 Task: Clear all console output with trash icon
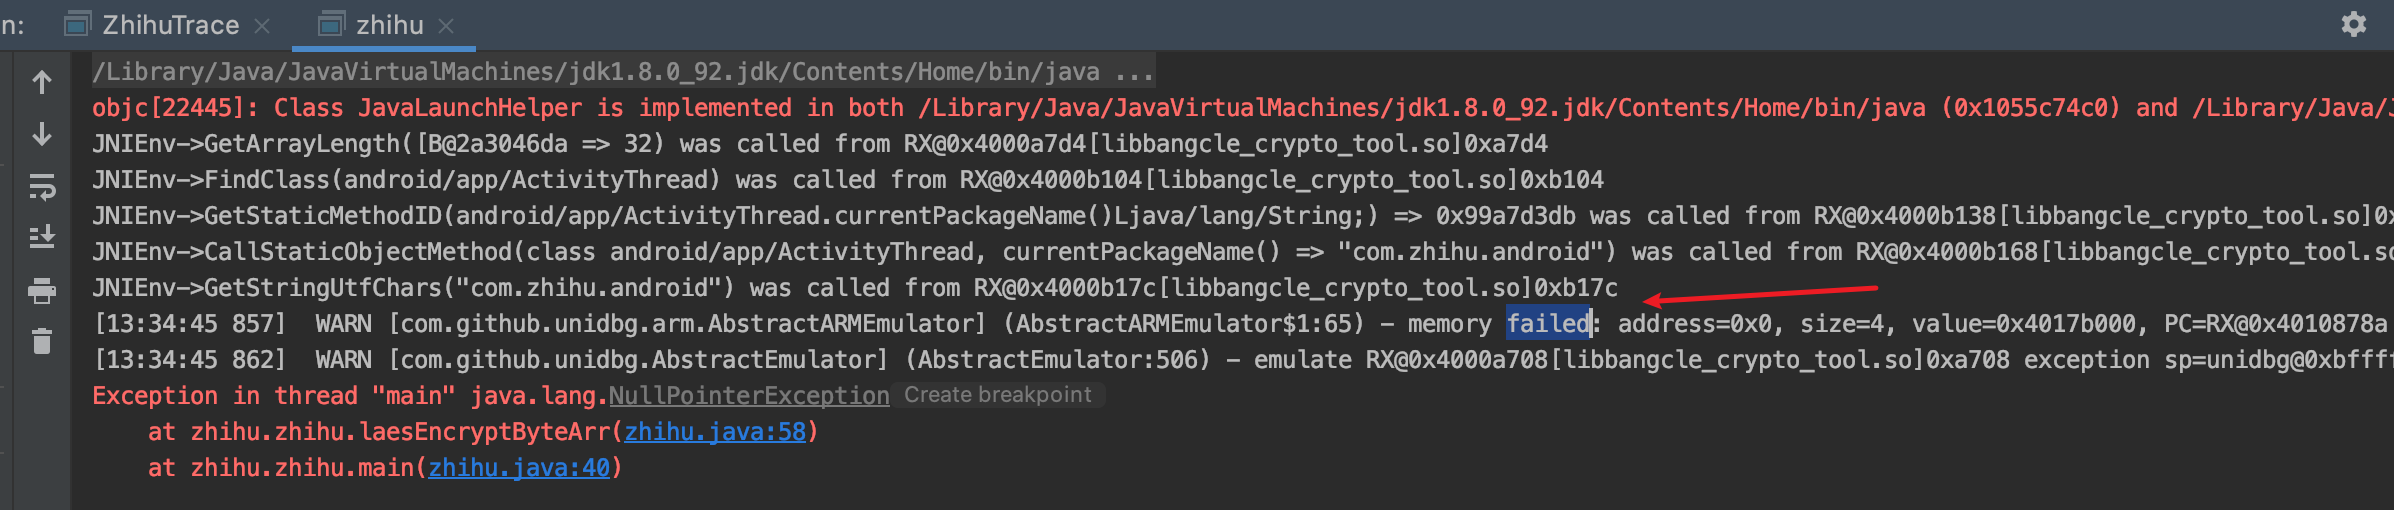(x=42, y=342)
